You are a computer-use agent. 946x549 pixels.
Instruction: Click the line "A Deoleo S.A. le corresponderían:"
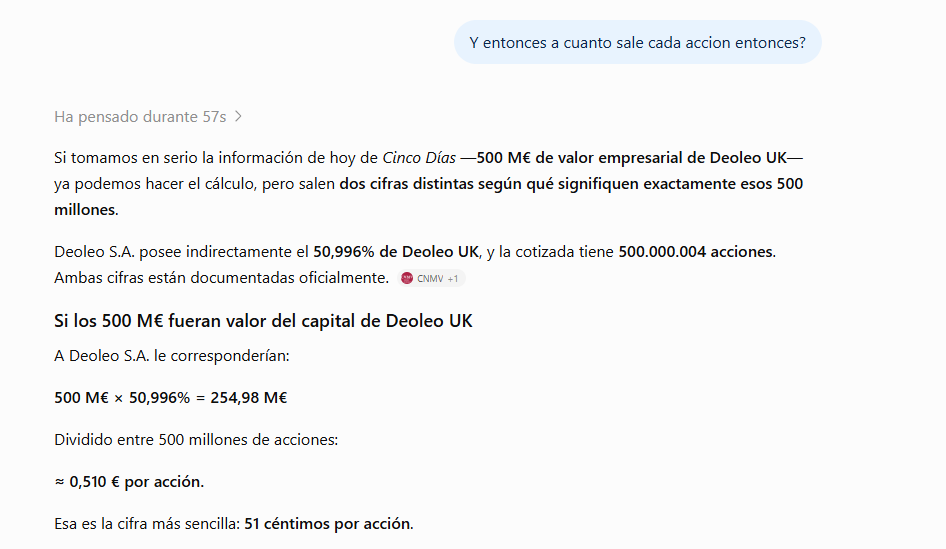(x=172, y=356)
